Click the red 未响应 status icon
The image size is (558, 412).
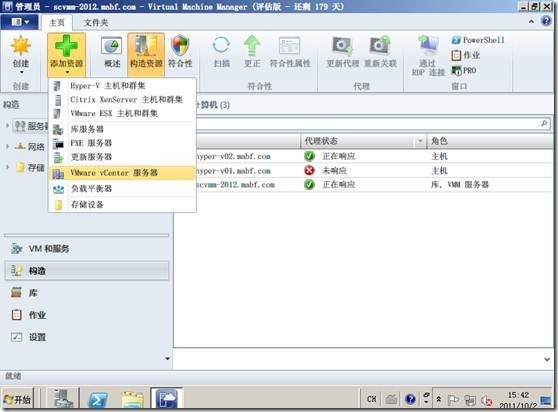[309, 170]
